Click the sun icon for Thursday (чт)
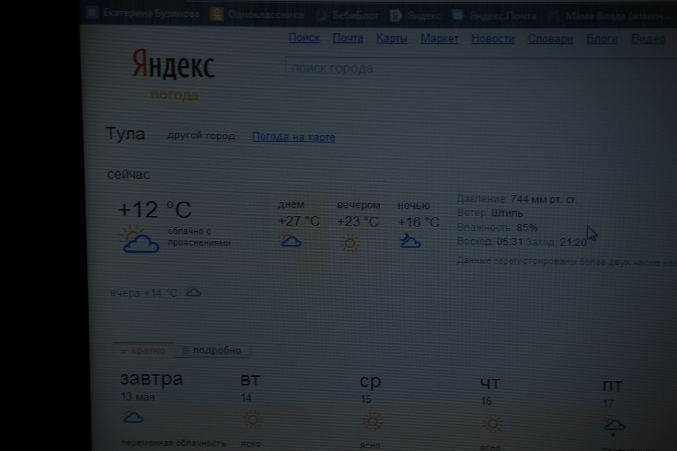The image size is (677, 451). pyautogui.click(x=491, y=424)
